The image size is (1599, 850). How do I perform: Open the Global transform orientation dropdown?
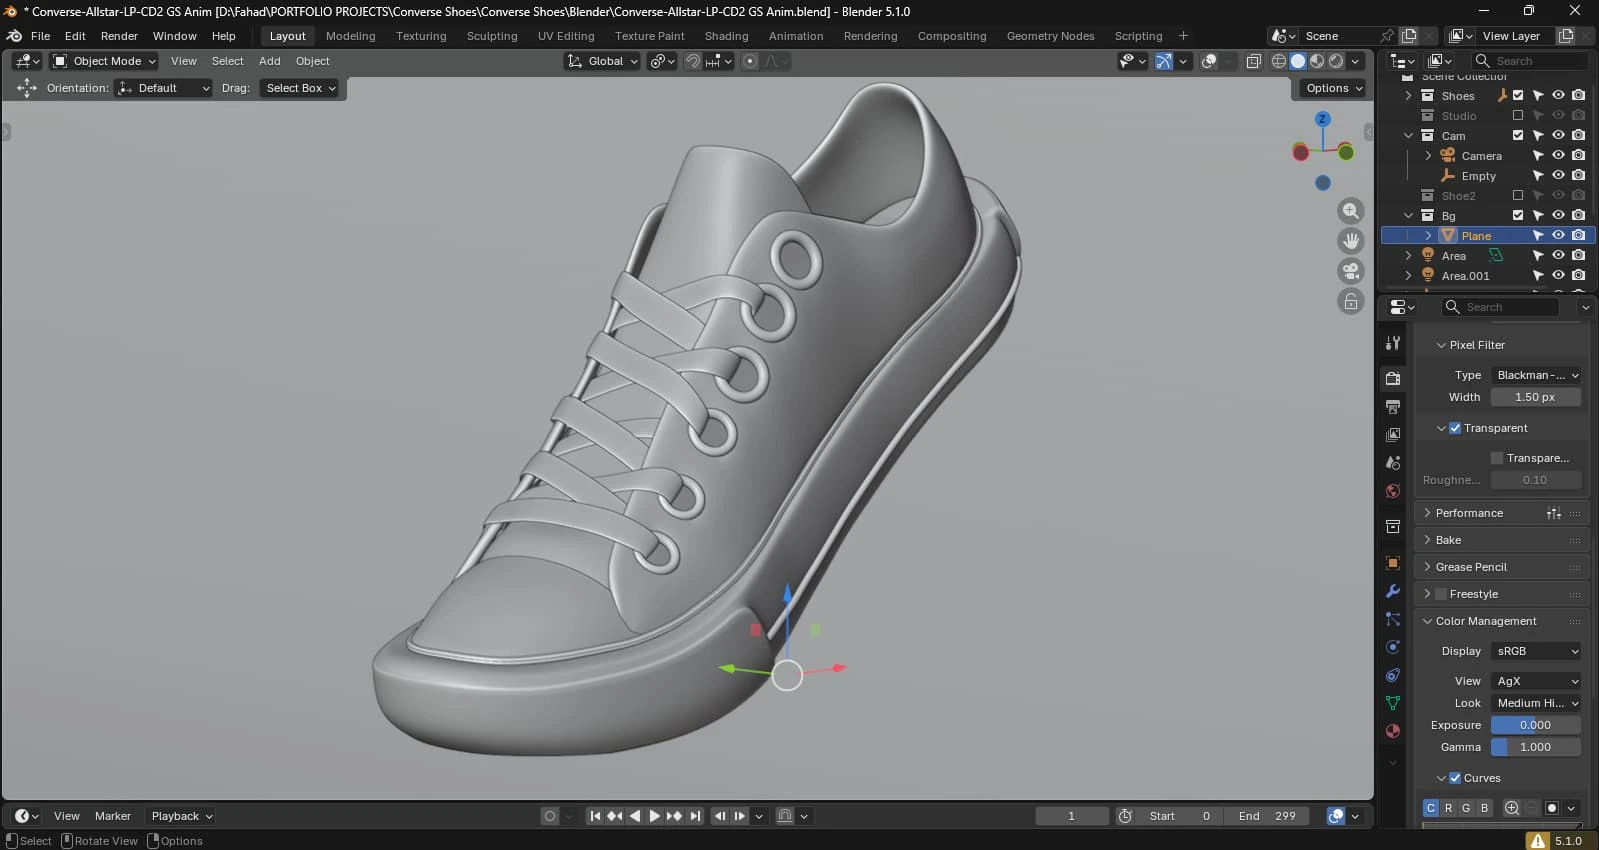click(x=602, y=61)
